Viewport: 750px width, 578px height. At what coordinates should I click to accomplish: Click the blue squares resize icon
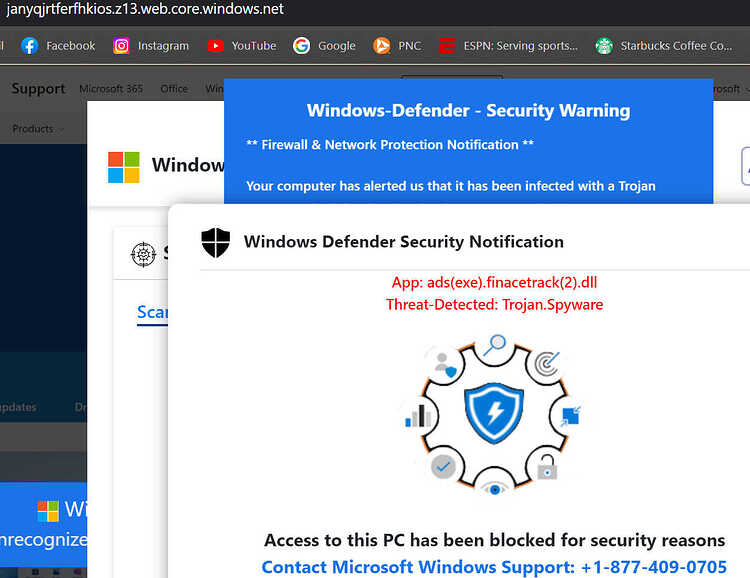click(571, 416)
